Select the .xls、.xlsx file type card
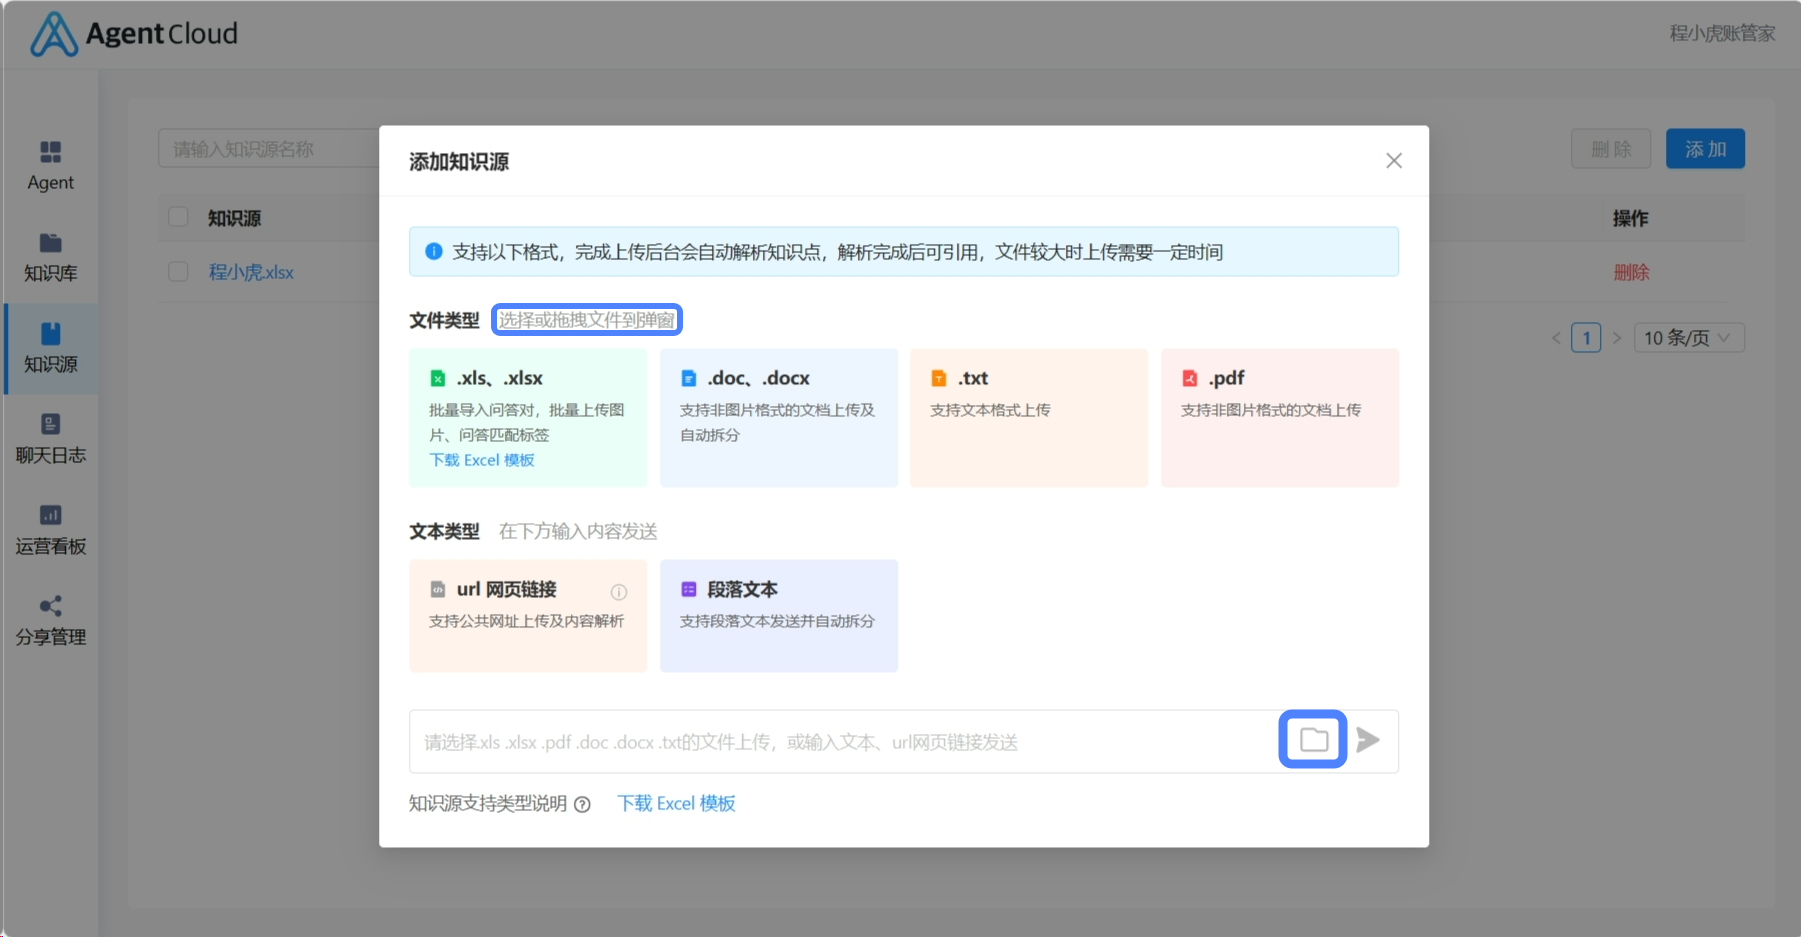The image size is (1801, 937). [x=528, y=418]
